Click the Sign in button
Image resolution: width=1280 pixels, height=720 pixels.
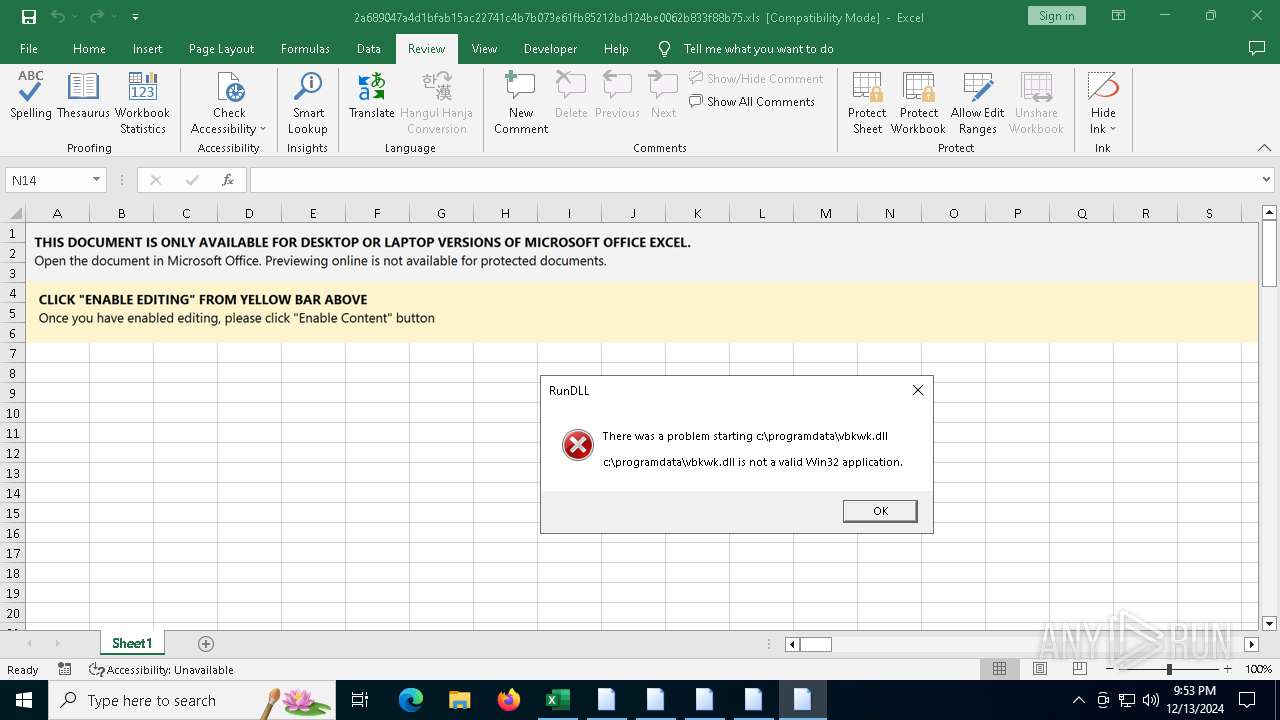pyautogui.click(x=1056, y=16)
